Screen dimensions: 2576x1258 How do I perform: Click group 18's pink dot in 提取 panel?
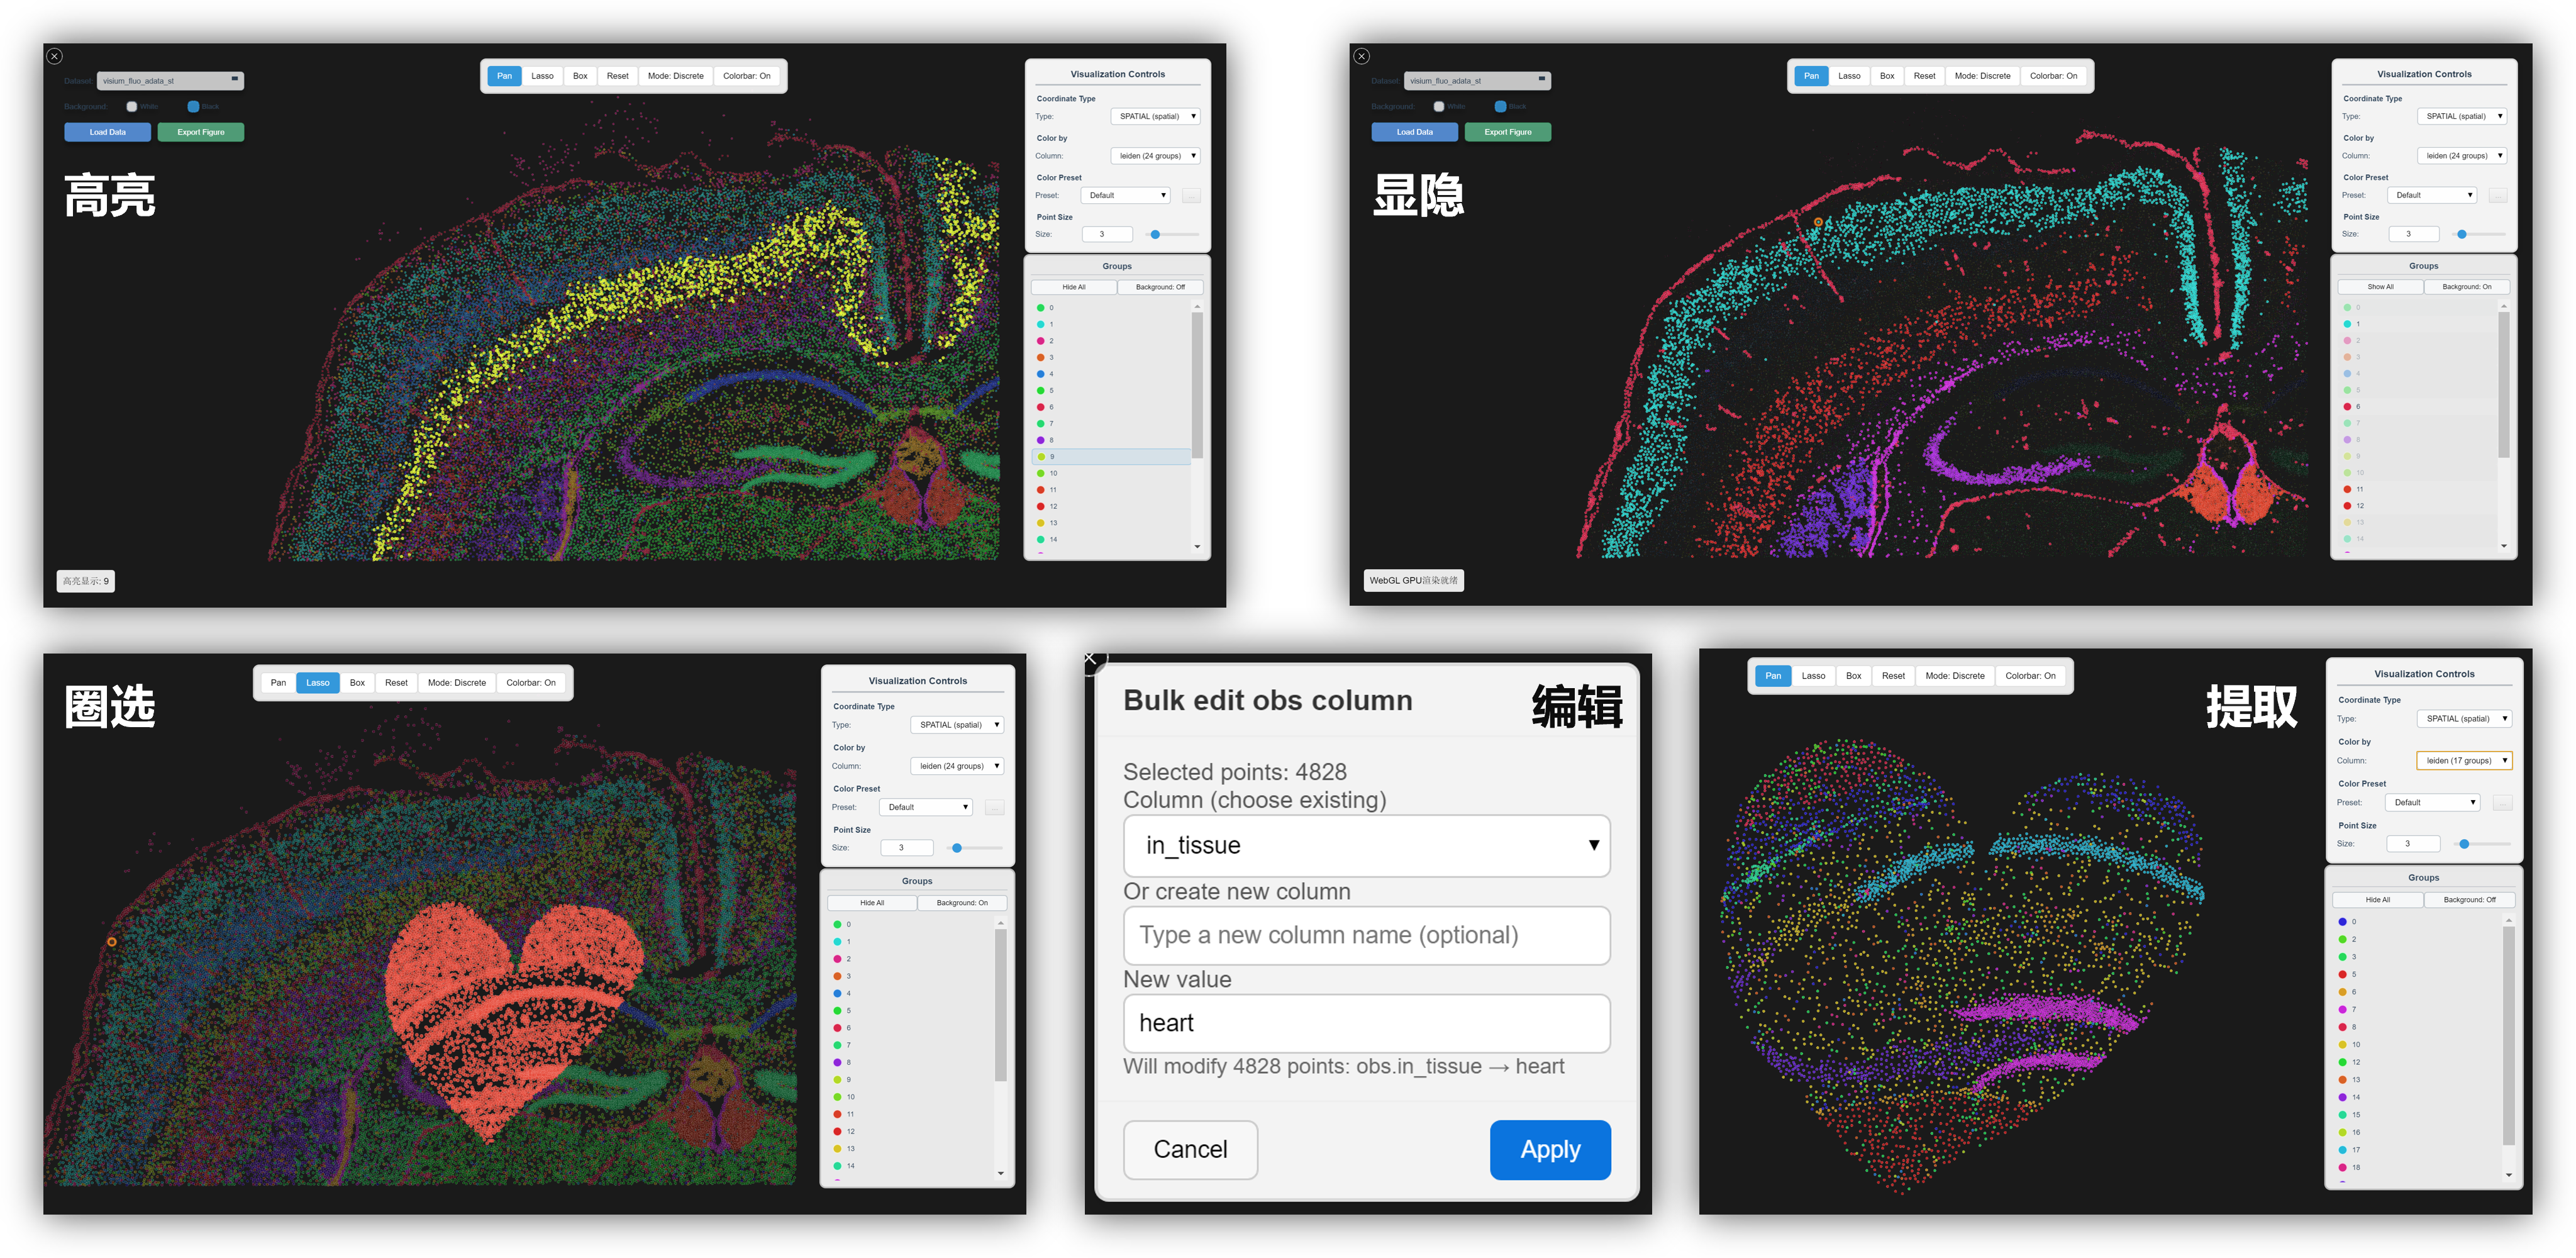click(x=2342, y=1167)
